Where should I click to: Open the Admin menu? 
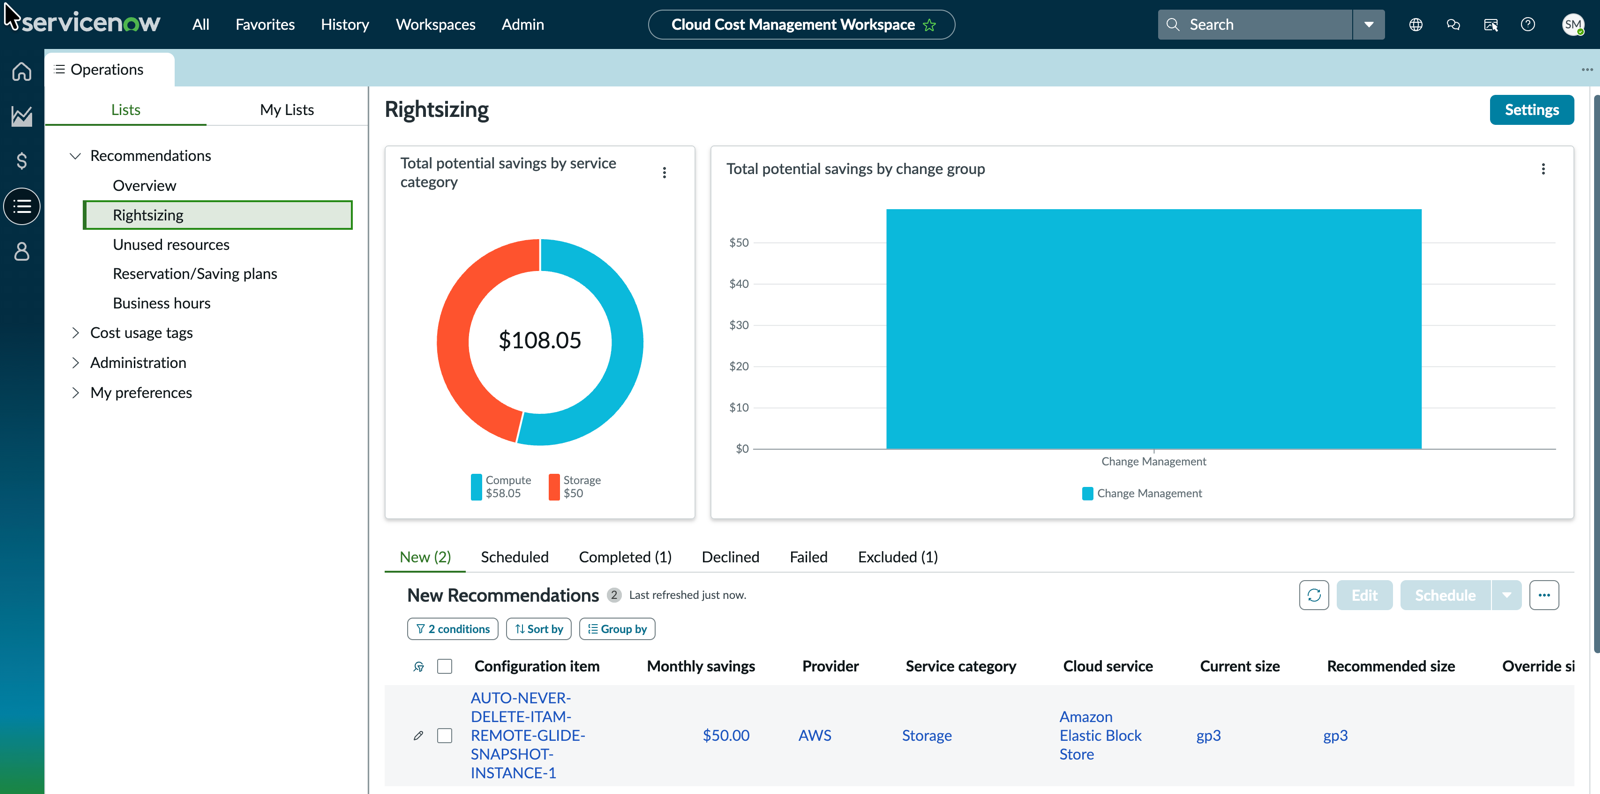[x=523, y=24]
